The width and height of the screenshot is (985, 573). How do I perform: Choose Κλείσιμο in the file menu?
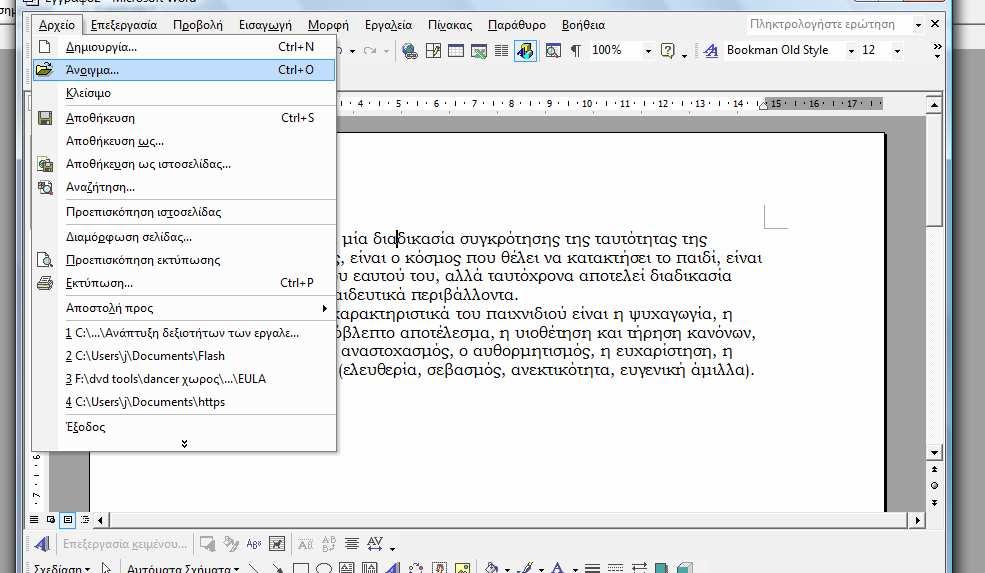pos(184,93)
